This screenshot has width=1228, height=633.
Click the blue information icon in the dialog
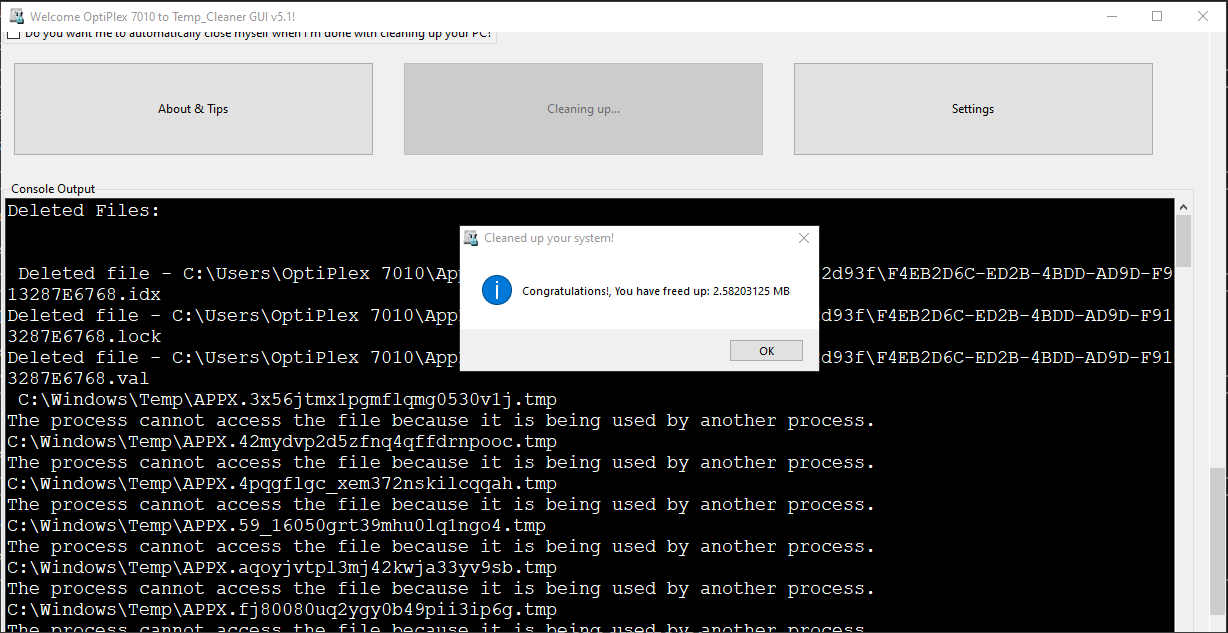coord(496,290)
